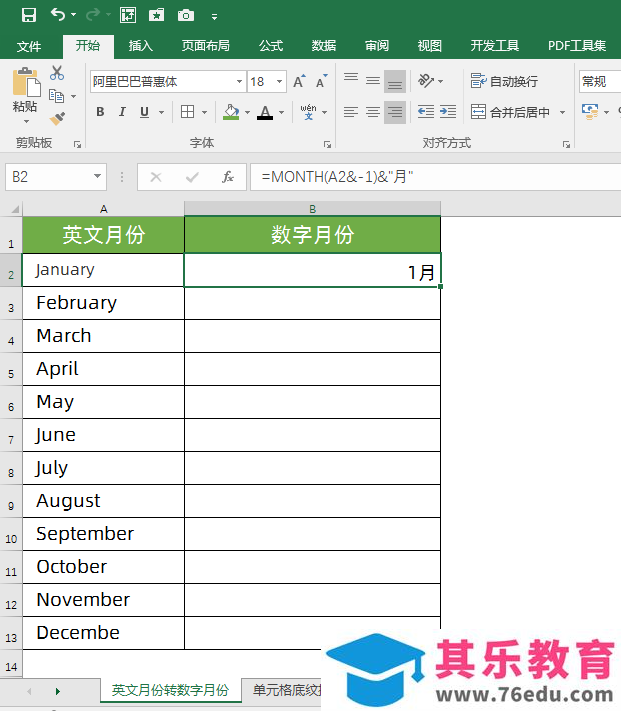Image resolution: width=621 pixels, height=711 pixels.
Task: Switch to the 视图 ribbon tab
Action: coord(430,46)
